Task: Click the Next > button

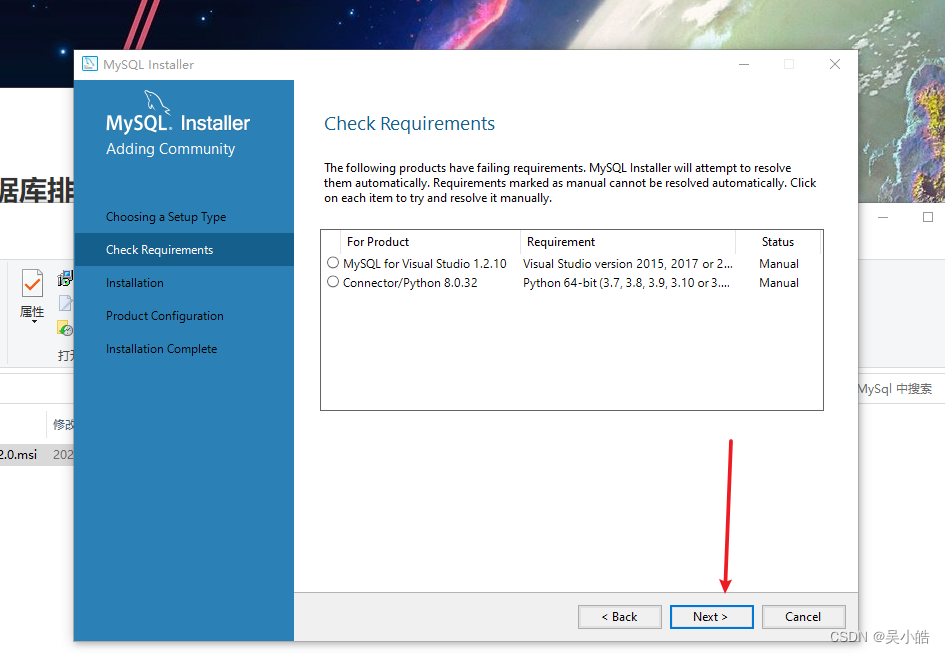Action: tap(711, 617)
